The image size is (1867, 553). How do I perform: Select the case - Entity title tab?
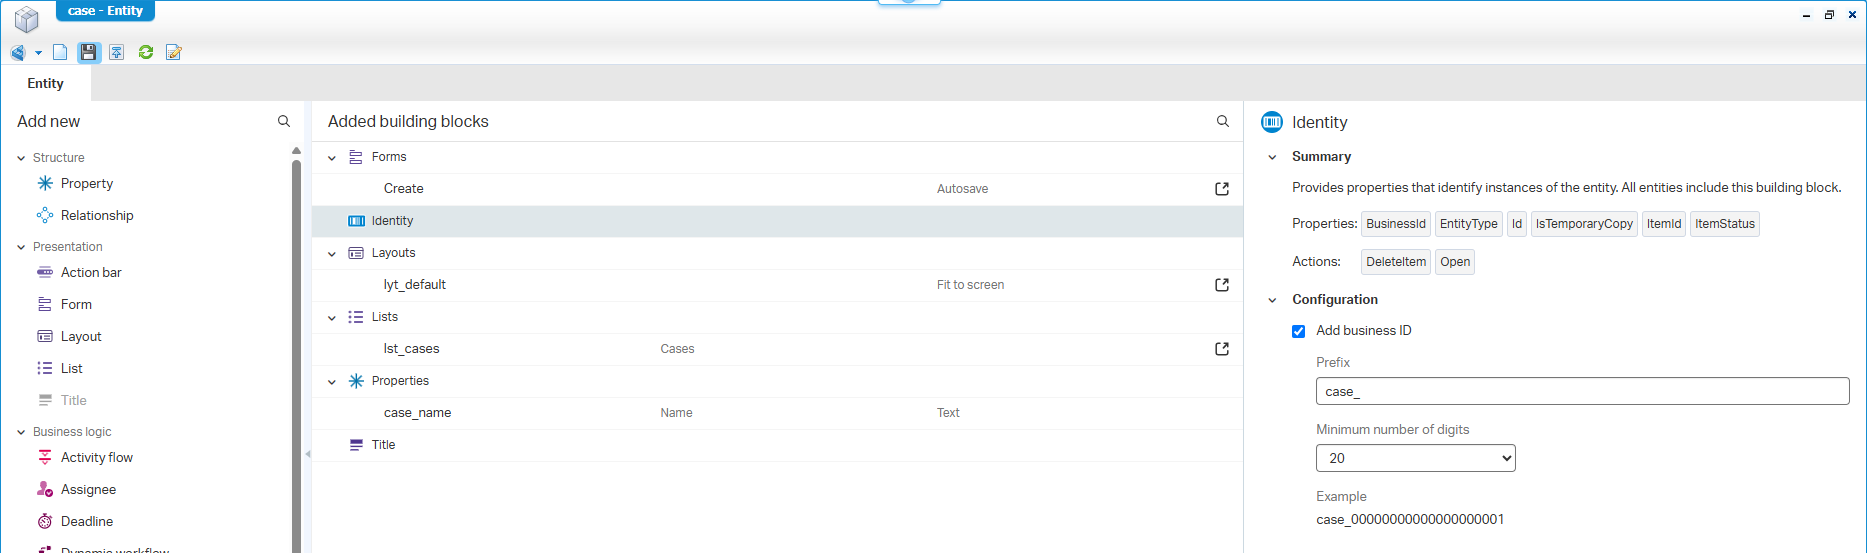tap(105, 11)
